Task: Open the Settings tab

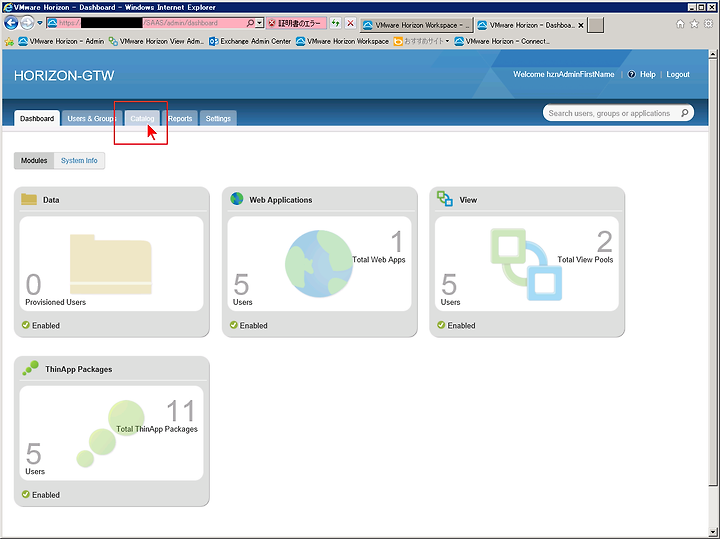Action: [218, 118]
